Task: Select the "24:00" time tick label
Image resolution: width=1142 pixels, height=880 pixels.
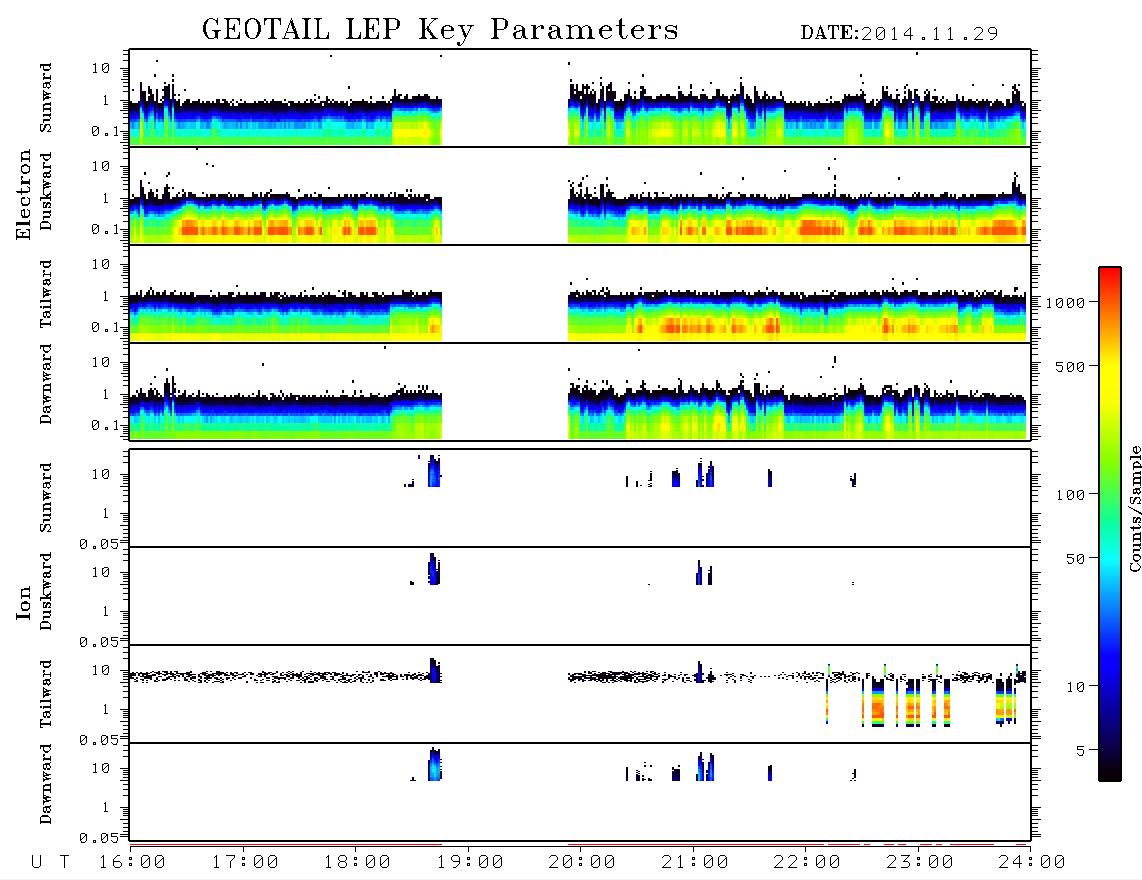Action: [1032, 863]
